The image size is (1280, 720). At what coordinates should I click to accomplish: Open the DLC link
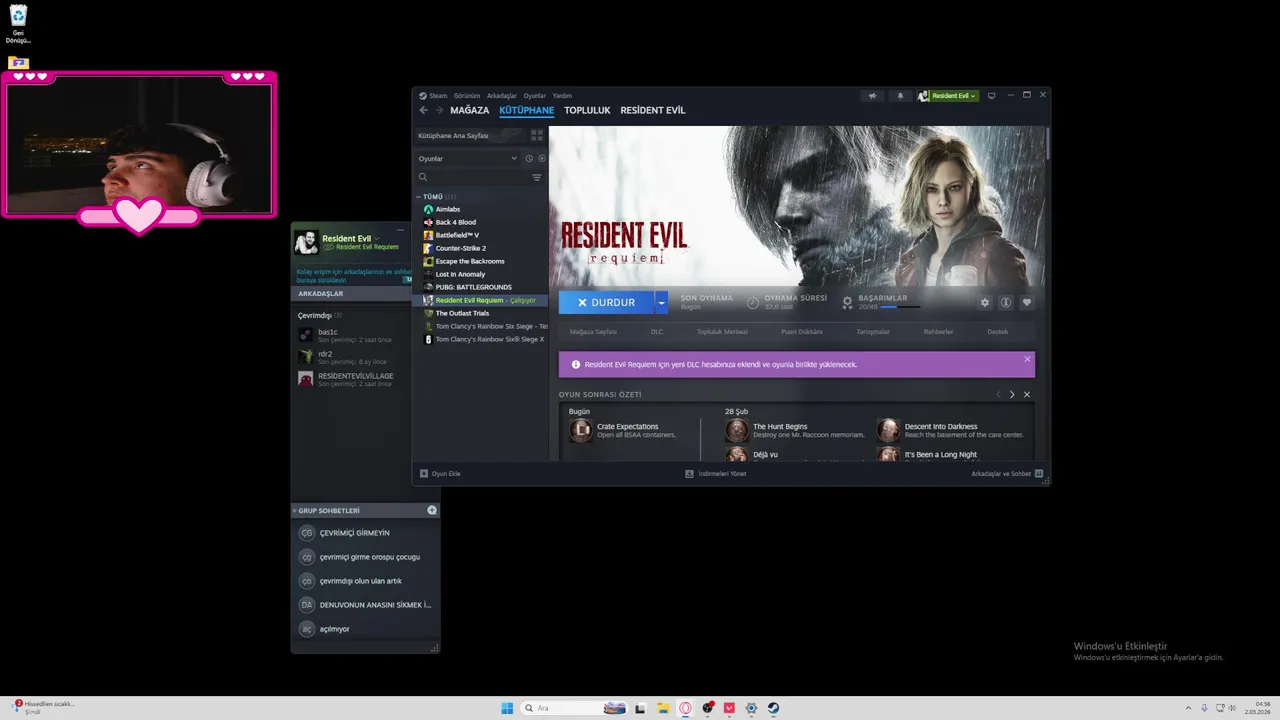657,331
